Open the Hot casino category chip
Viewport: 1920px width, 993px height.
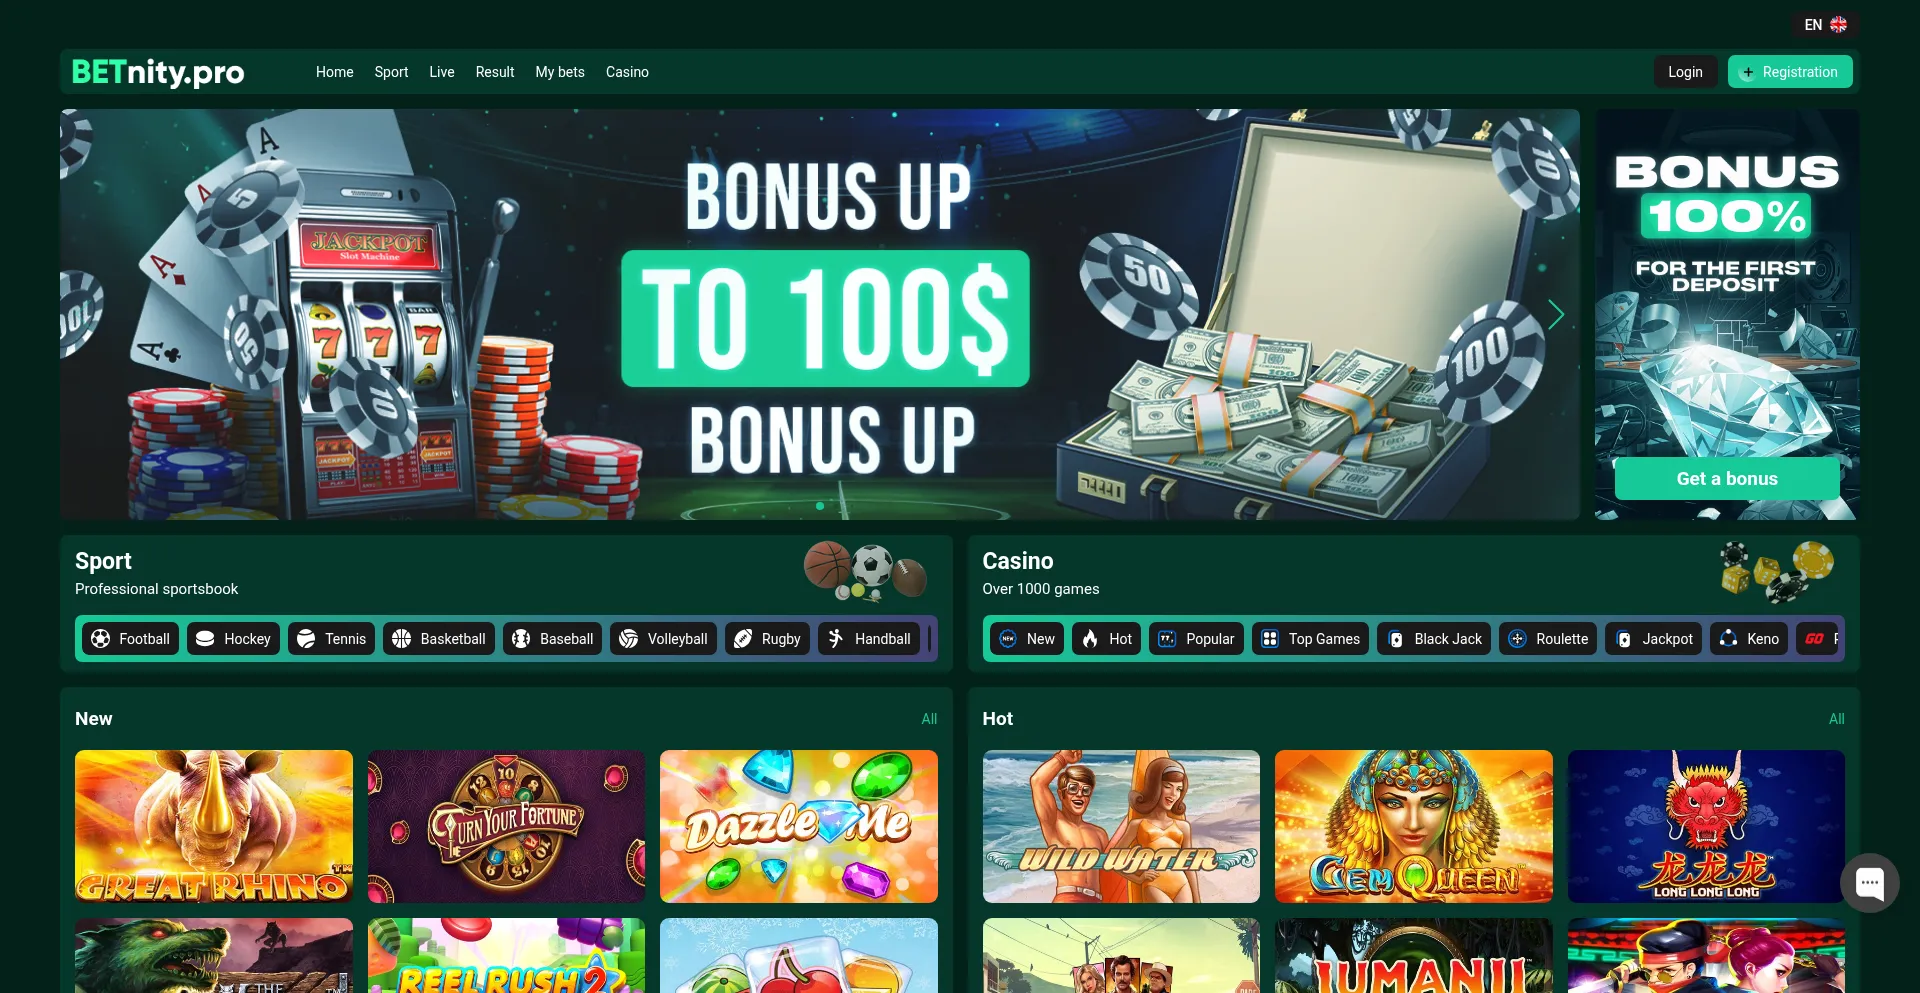pyautogui.click(x=1106, y=639)
